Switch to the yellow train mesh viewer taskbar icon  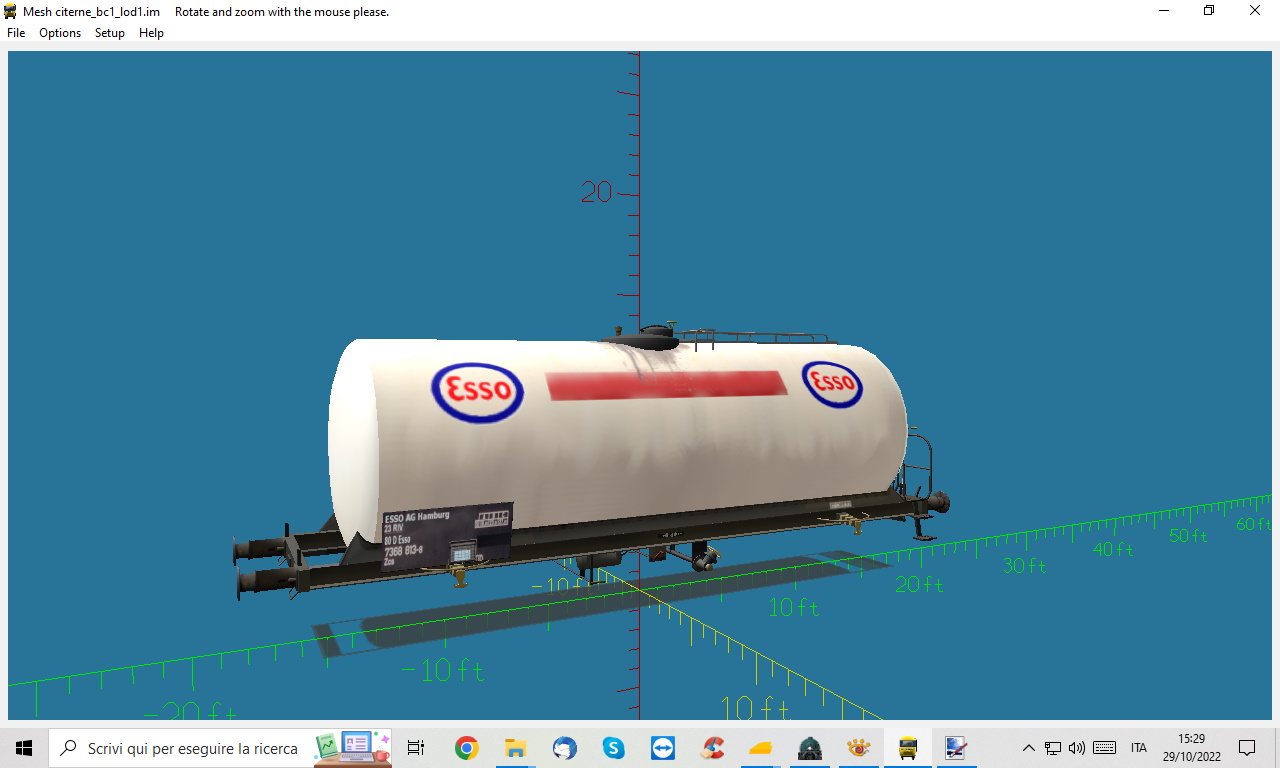point(908,748)
